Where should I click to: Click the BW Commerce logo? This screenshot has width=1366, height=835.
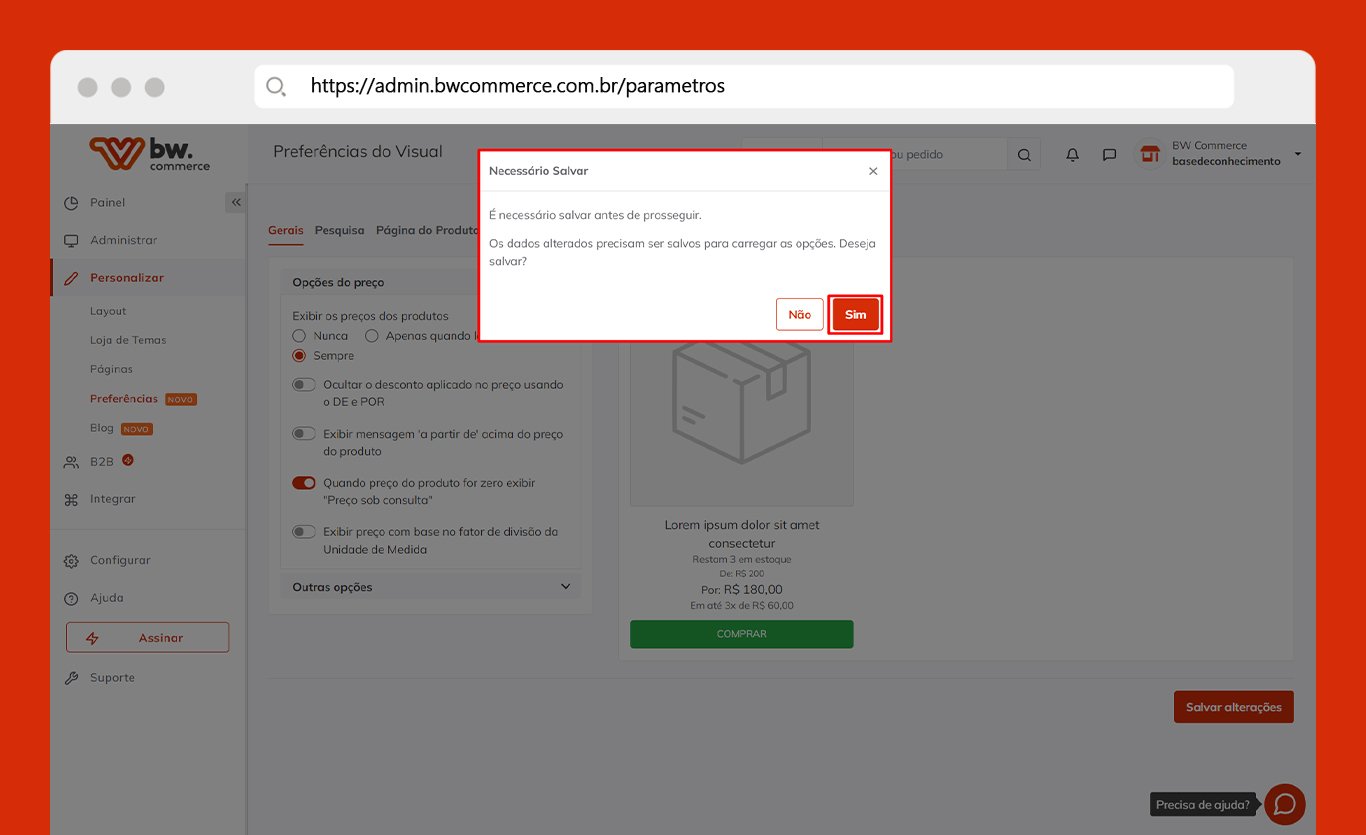pos(150,154)
